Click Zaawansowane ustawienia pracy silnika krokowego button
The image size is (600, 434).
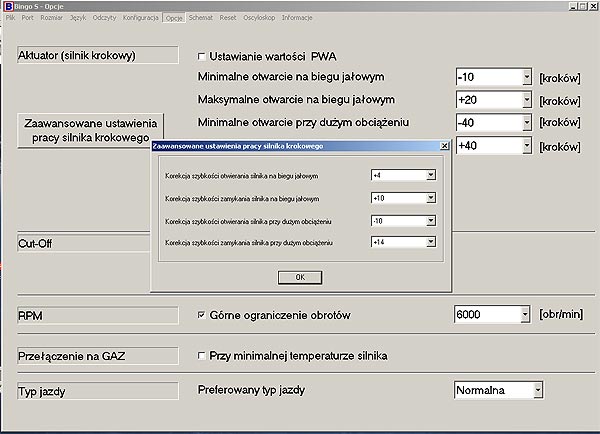pyautogui.click(x=90, y=131)
